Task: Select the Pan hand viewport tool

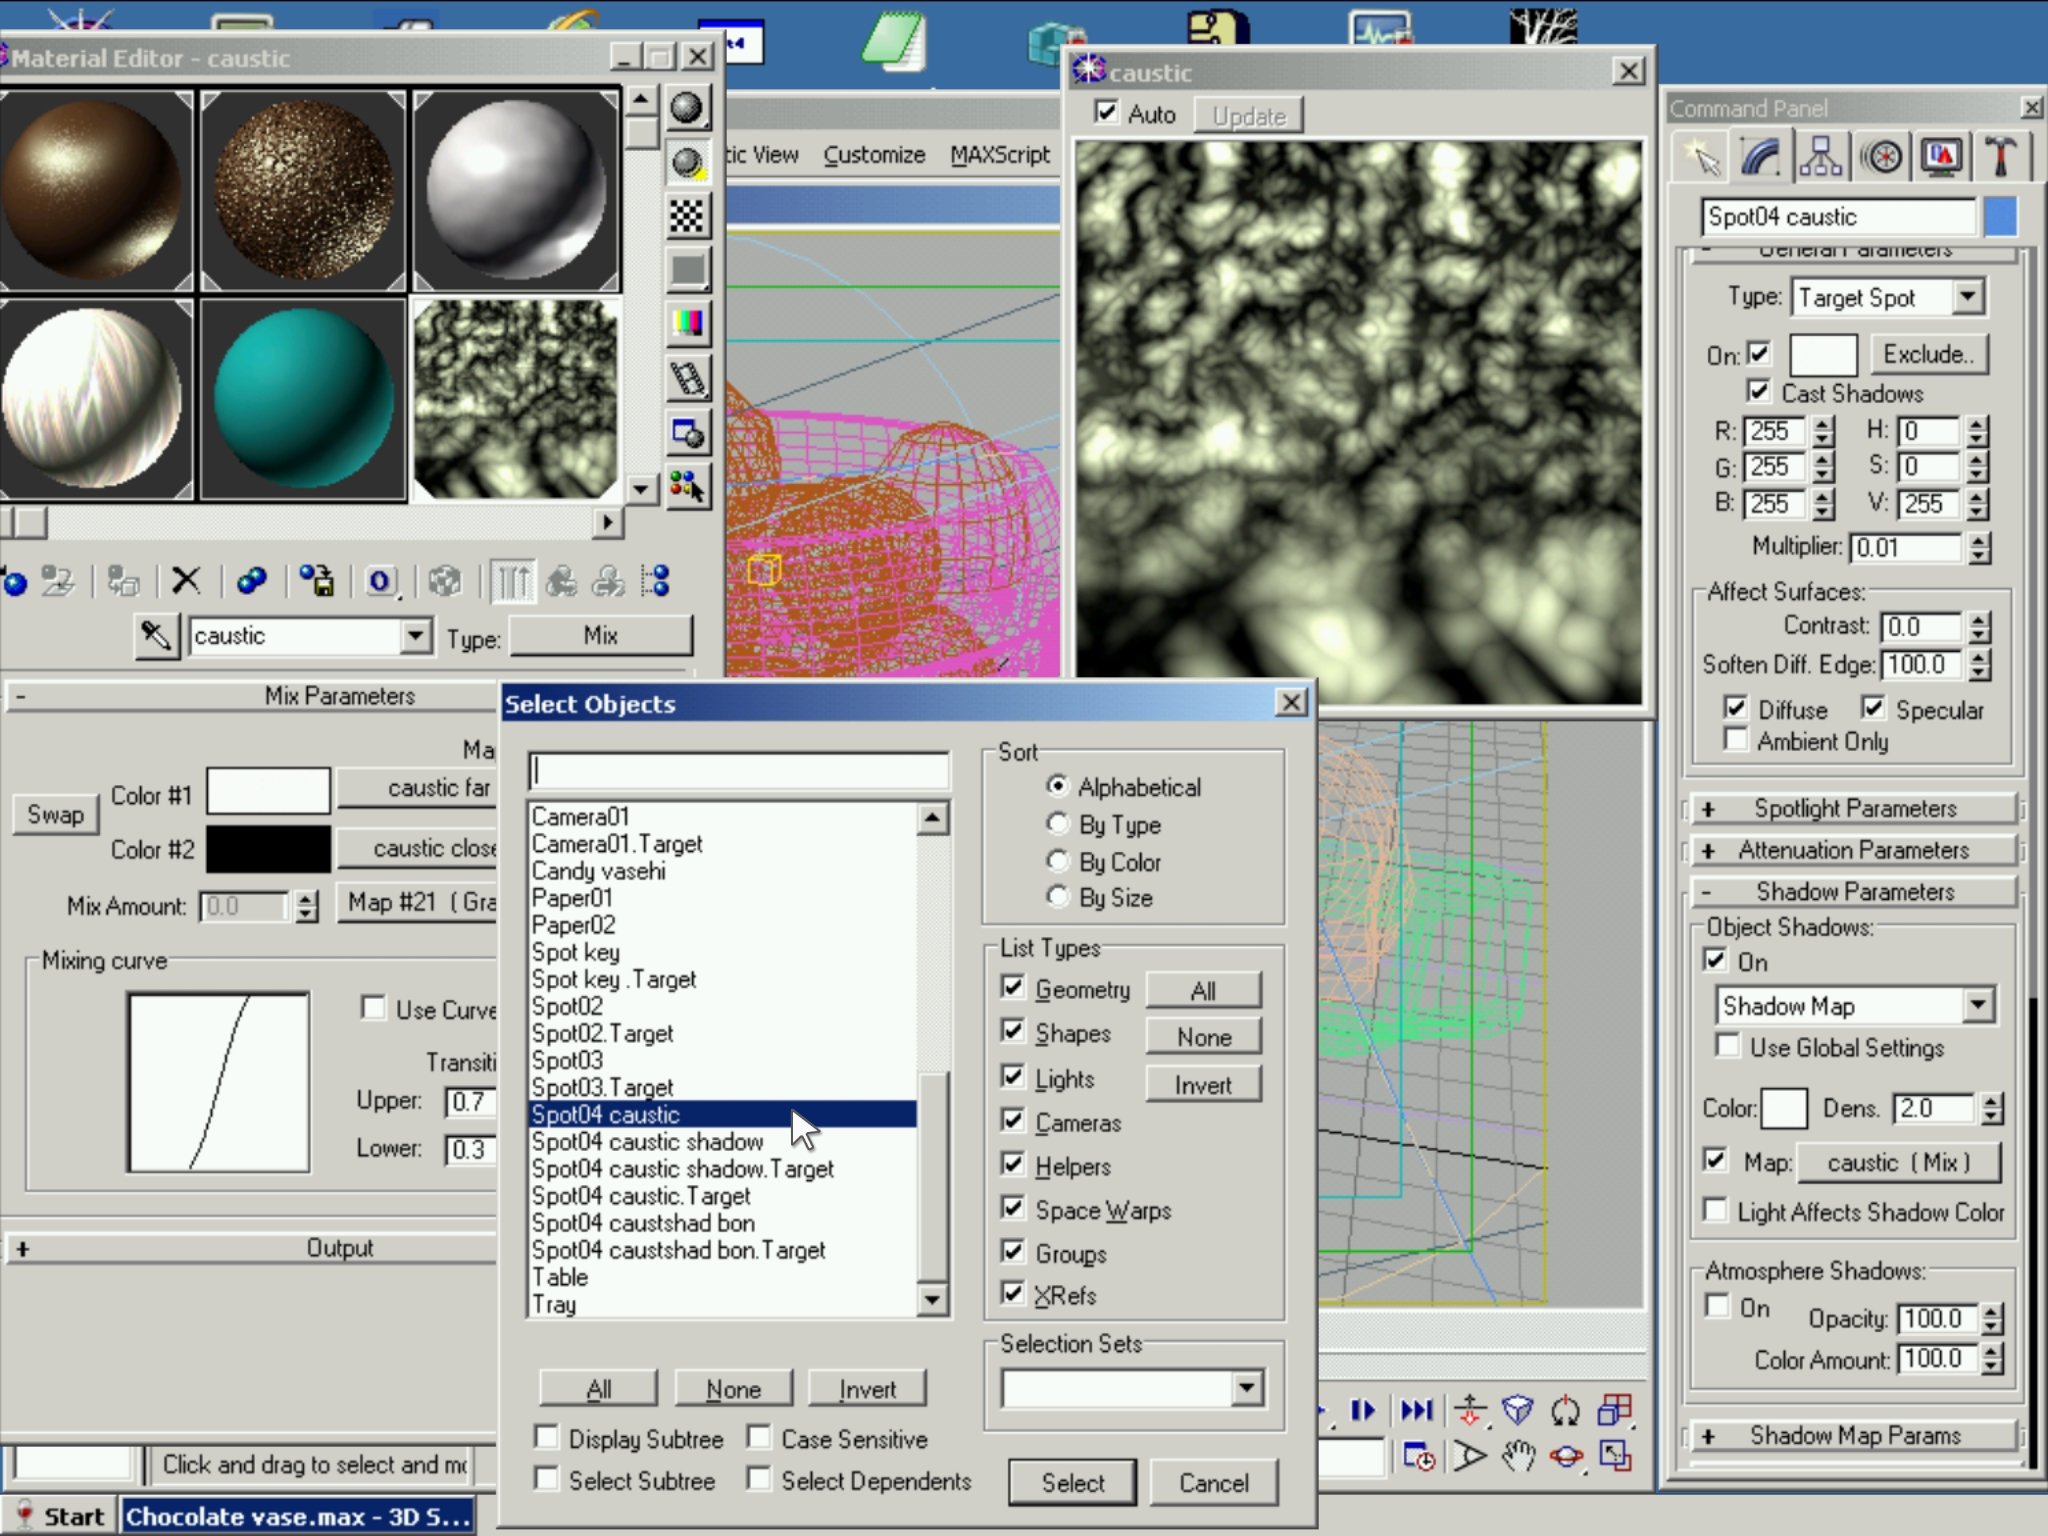Action: (1518, 1456)
